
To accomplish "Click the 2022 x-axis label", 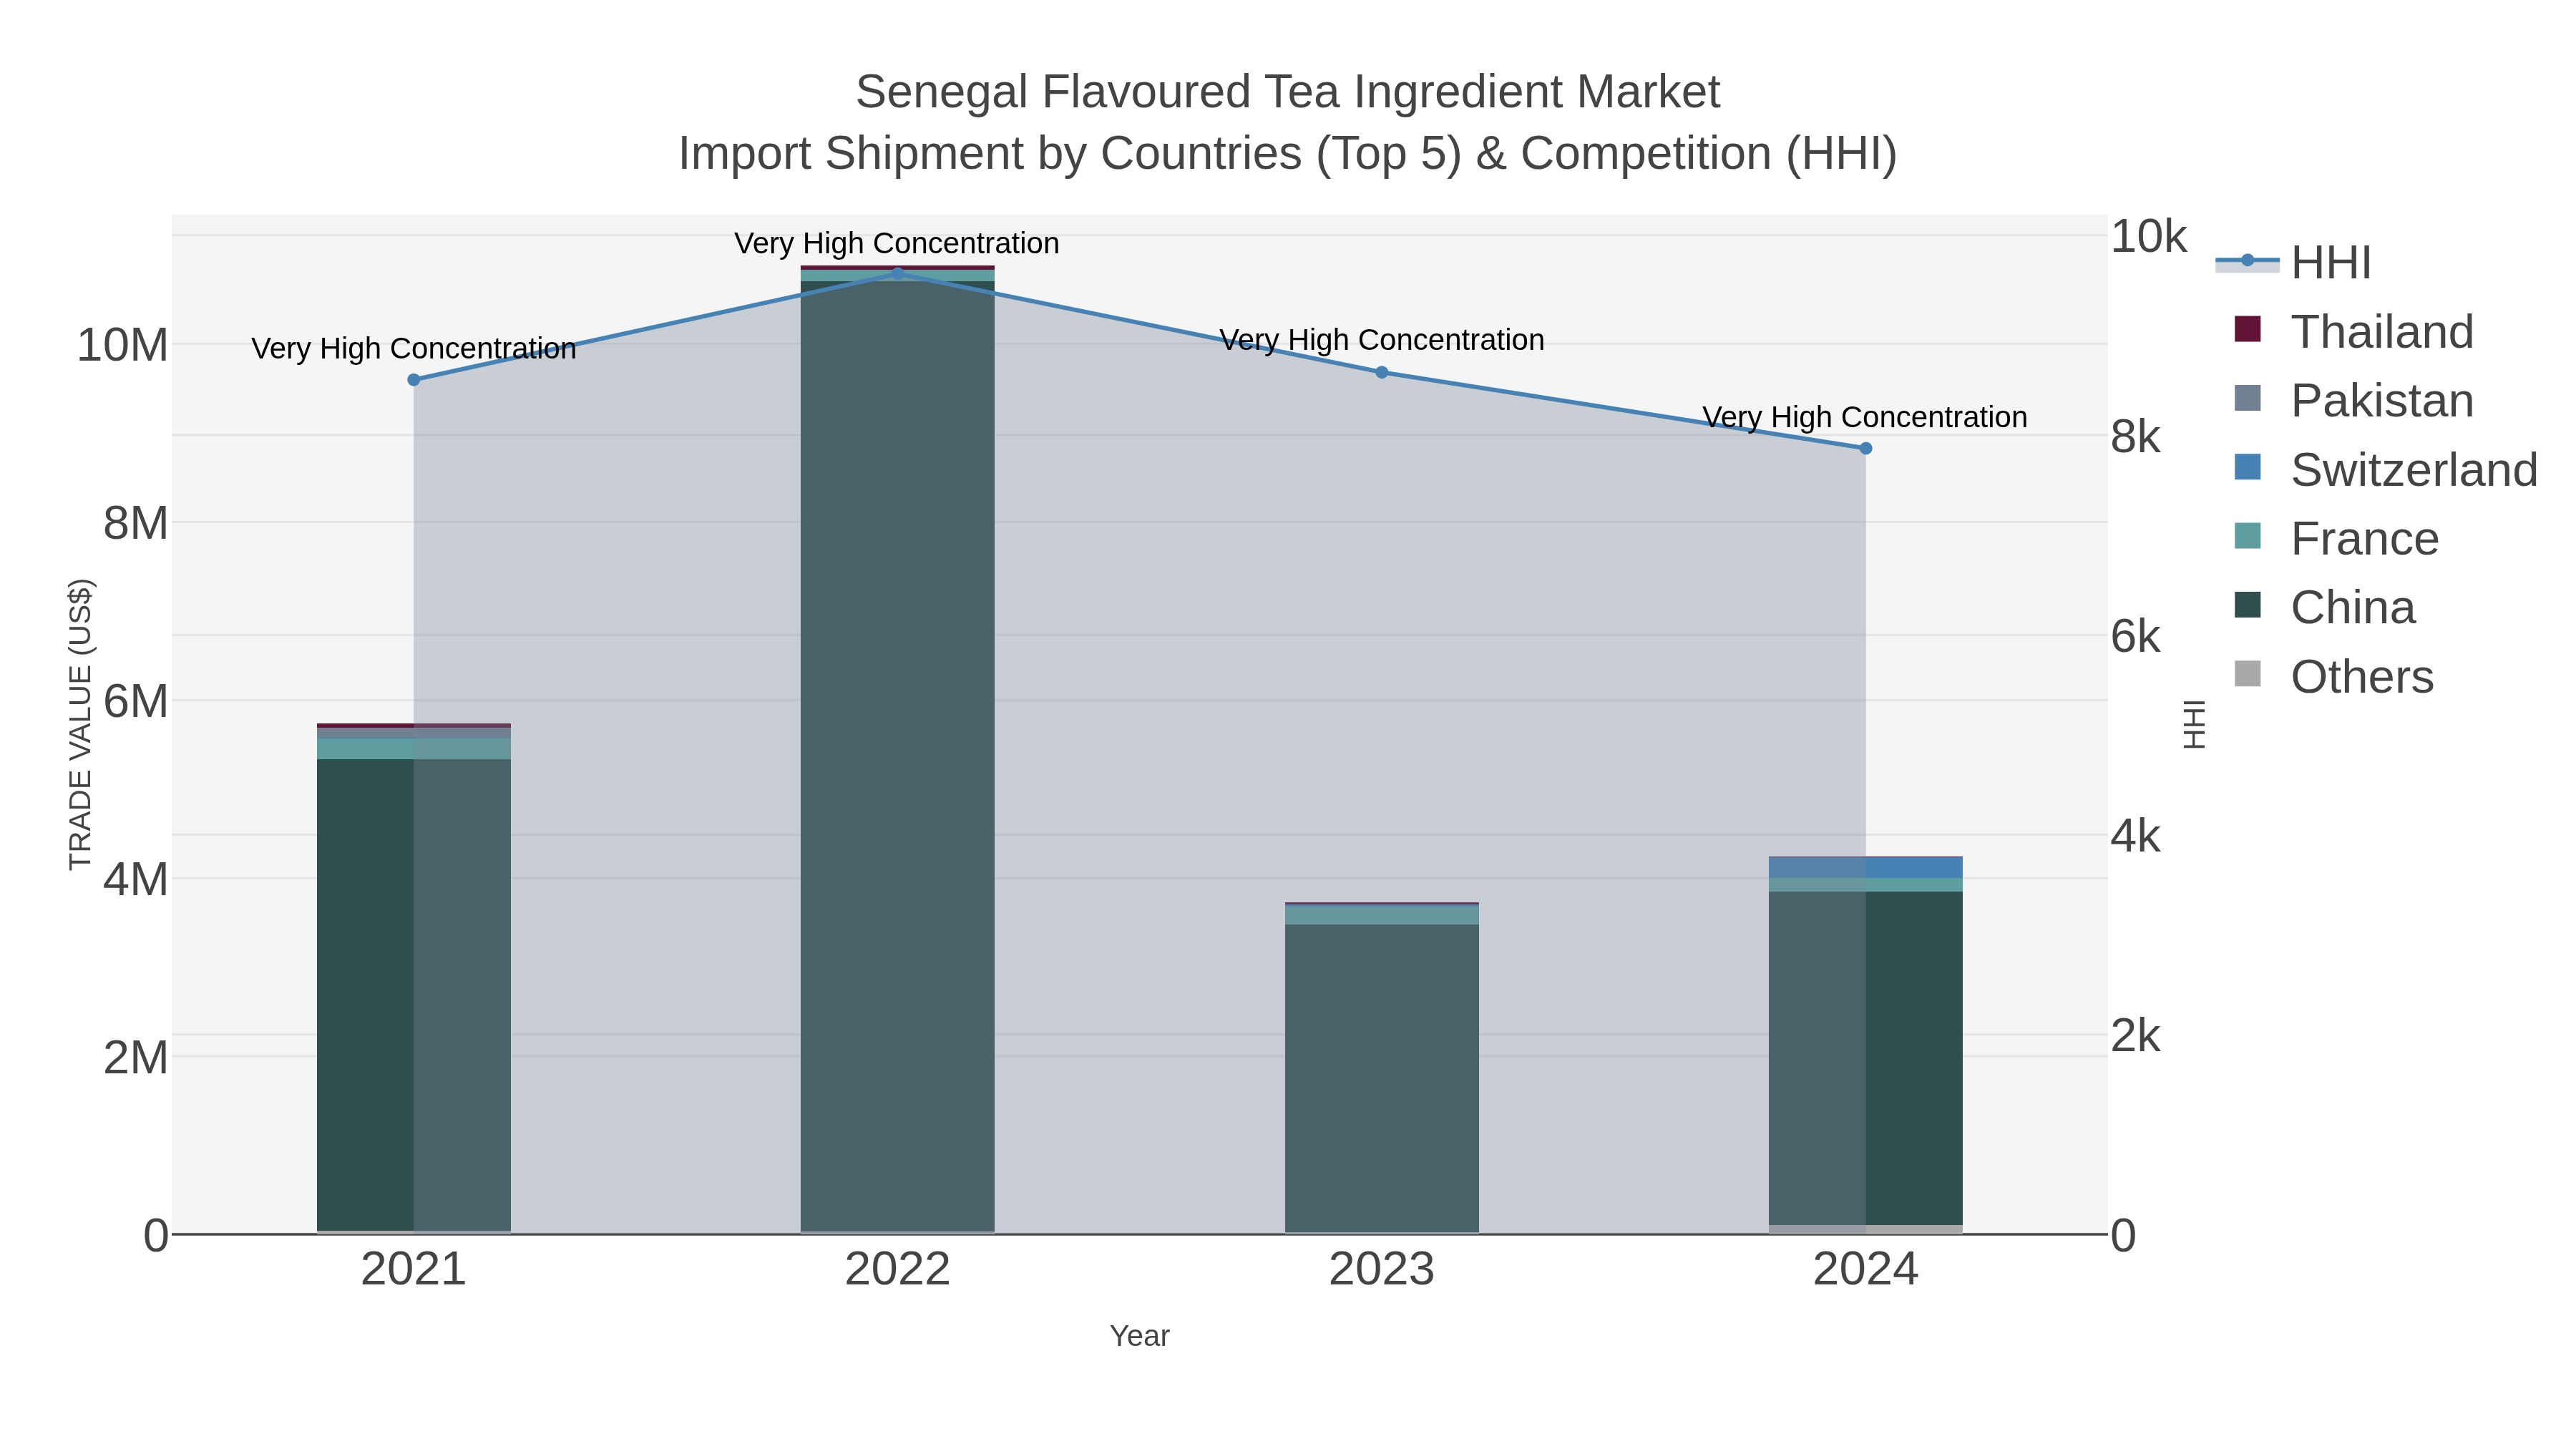I will coord(897,1270).
